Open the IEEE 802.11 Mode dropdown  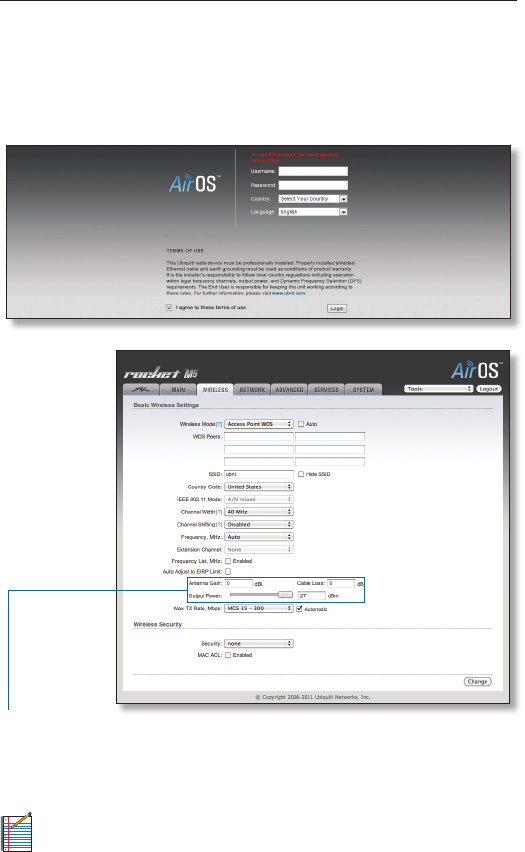click(x=259, y=499)
